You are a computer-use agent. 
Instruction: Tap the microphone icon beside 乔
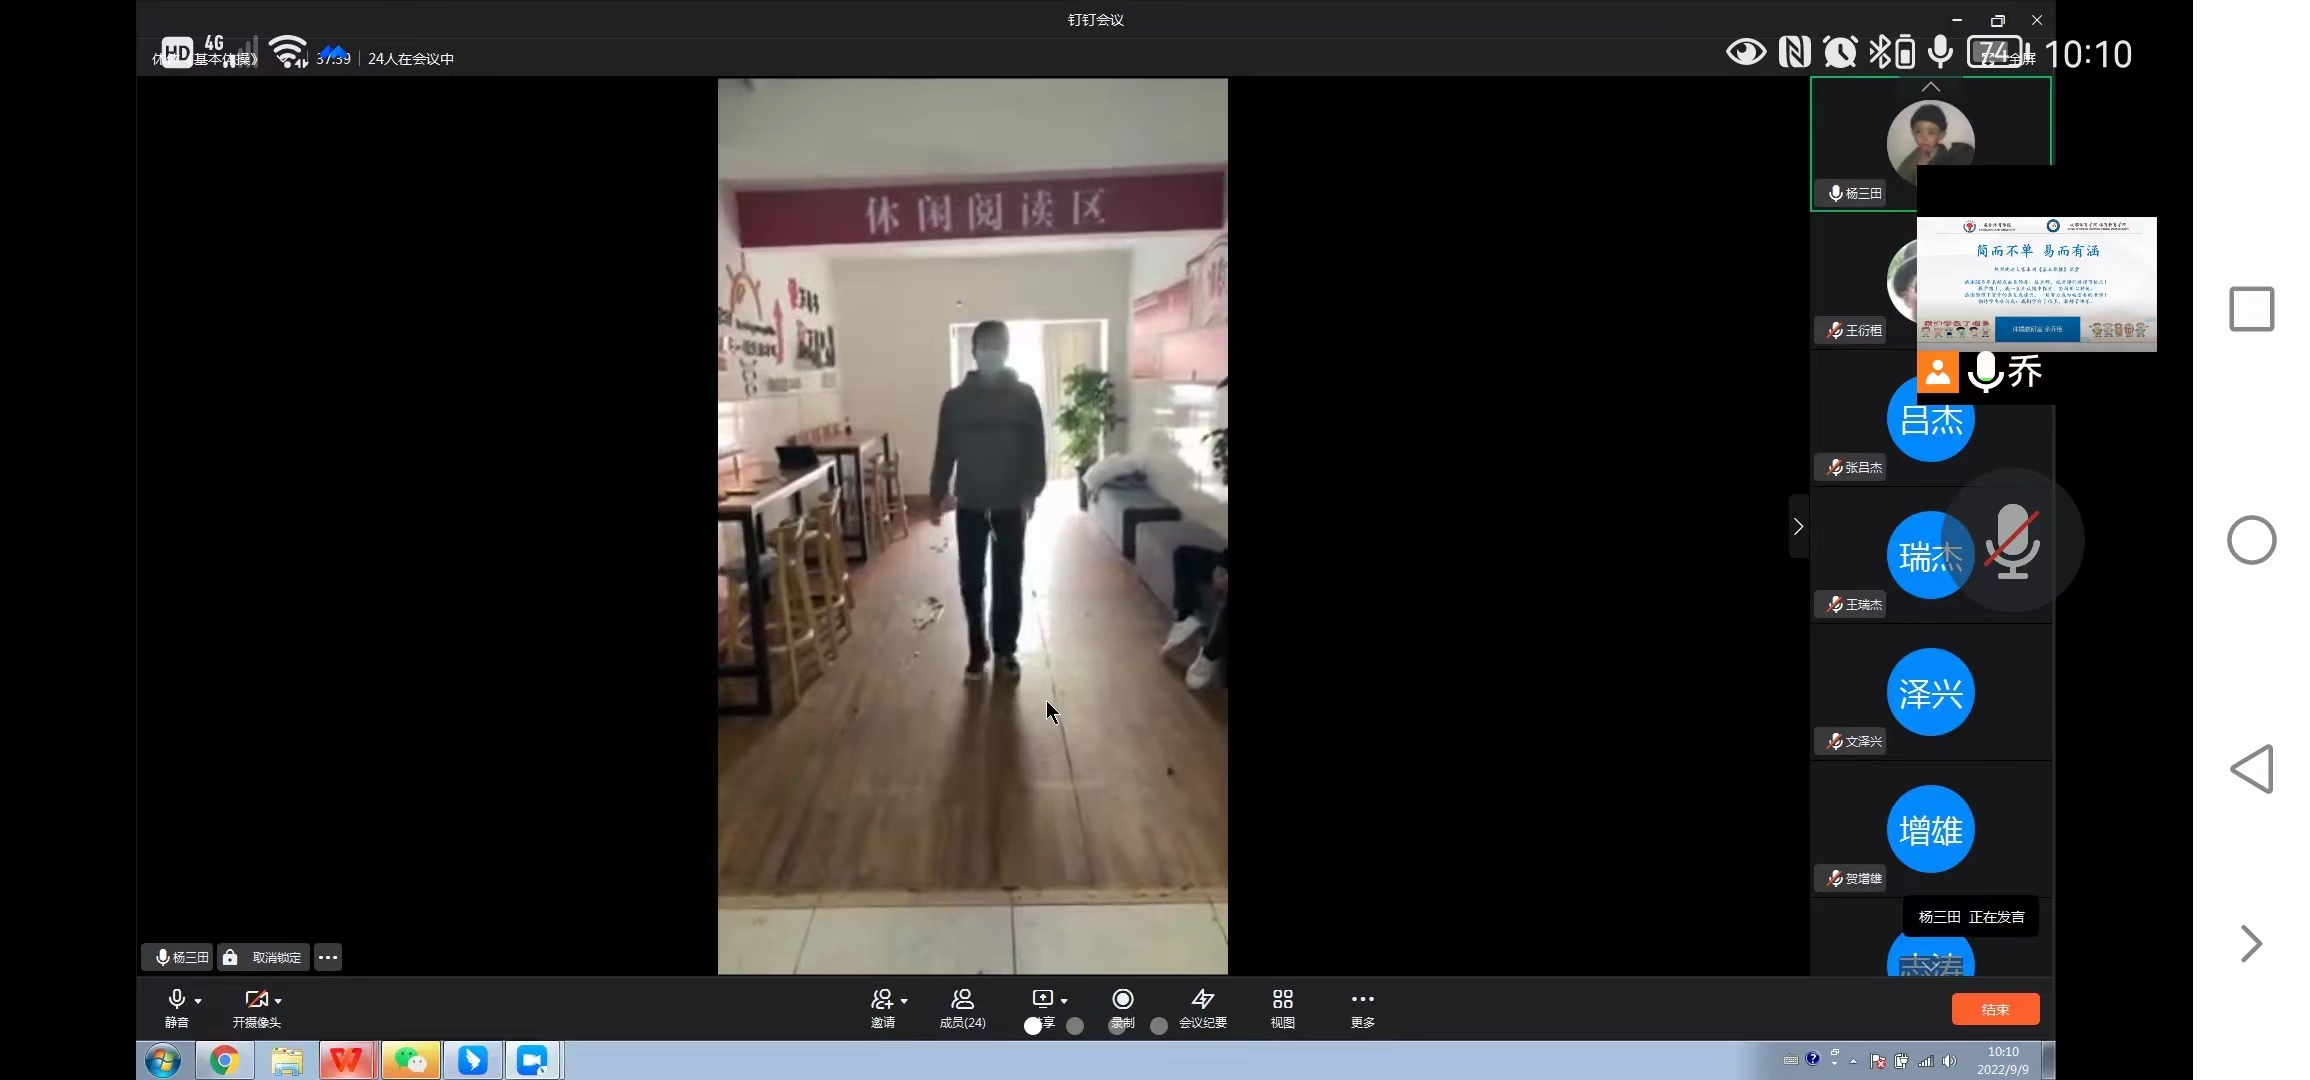point(1985,372)
